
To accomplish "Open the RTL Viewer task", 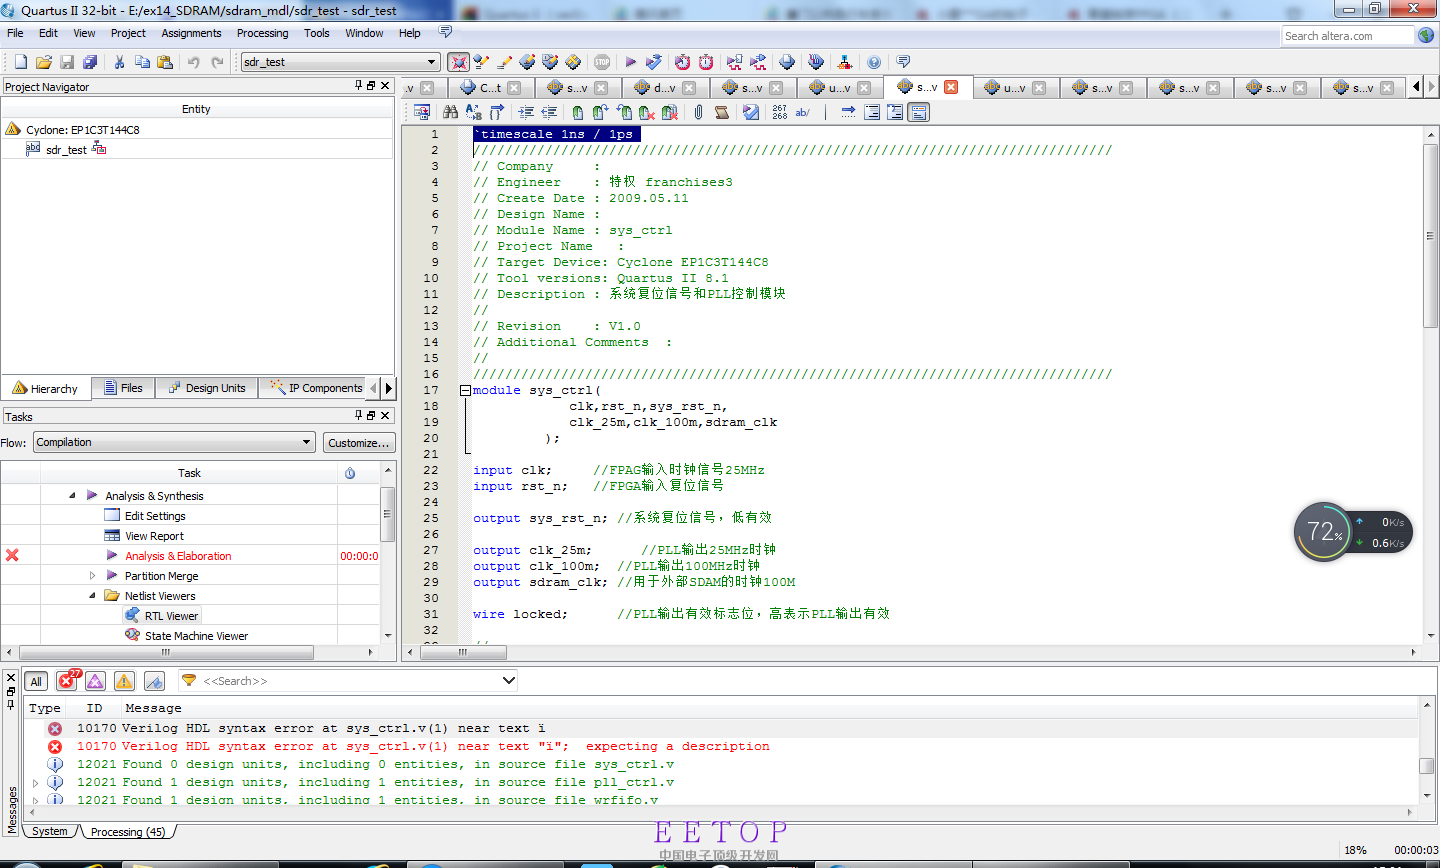I will (171, 616).
